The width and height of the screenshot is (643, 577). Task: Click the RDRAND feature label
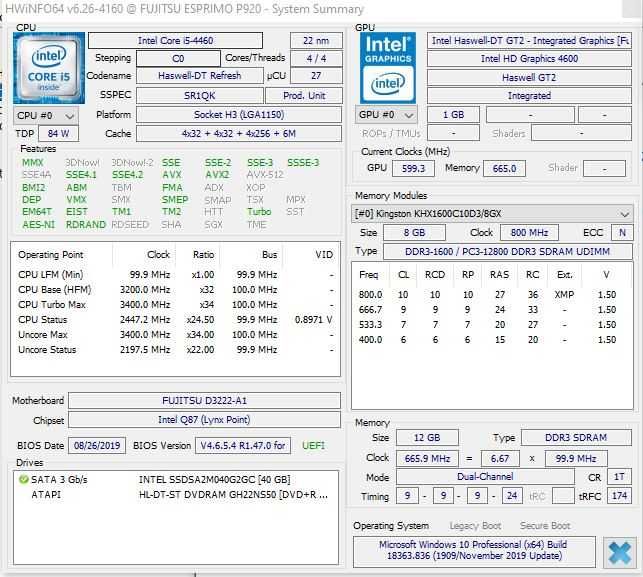coord(86,225)
